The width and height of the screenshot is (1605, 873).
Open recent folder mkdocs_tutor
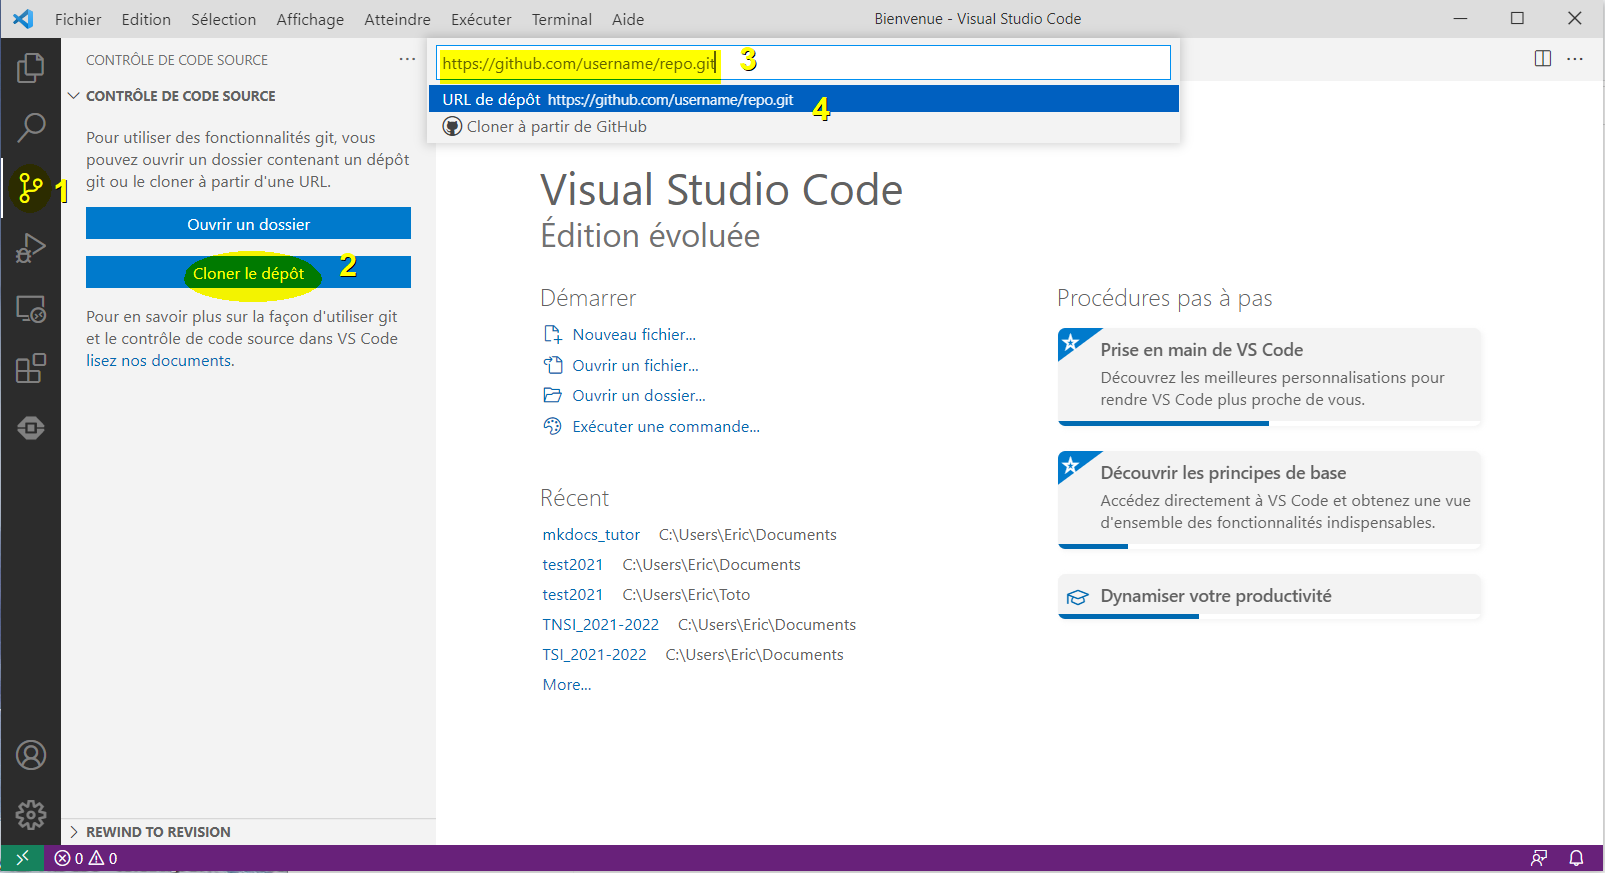coord(591,535)
